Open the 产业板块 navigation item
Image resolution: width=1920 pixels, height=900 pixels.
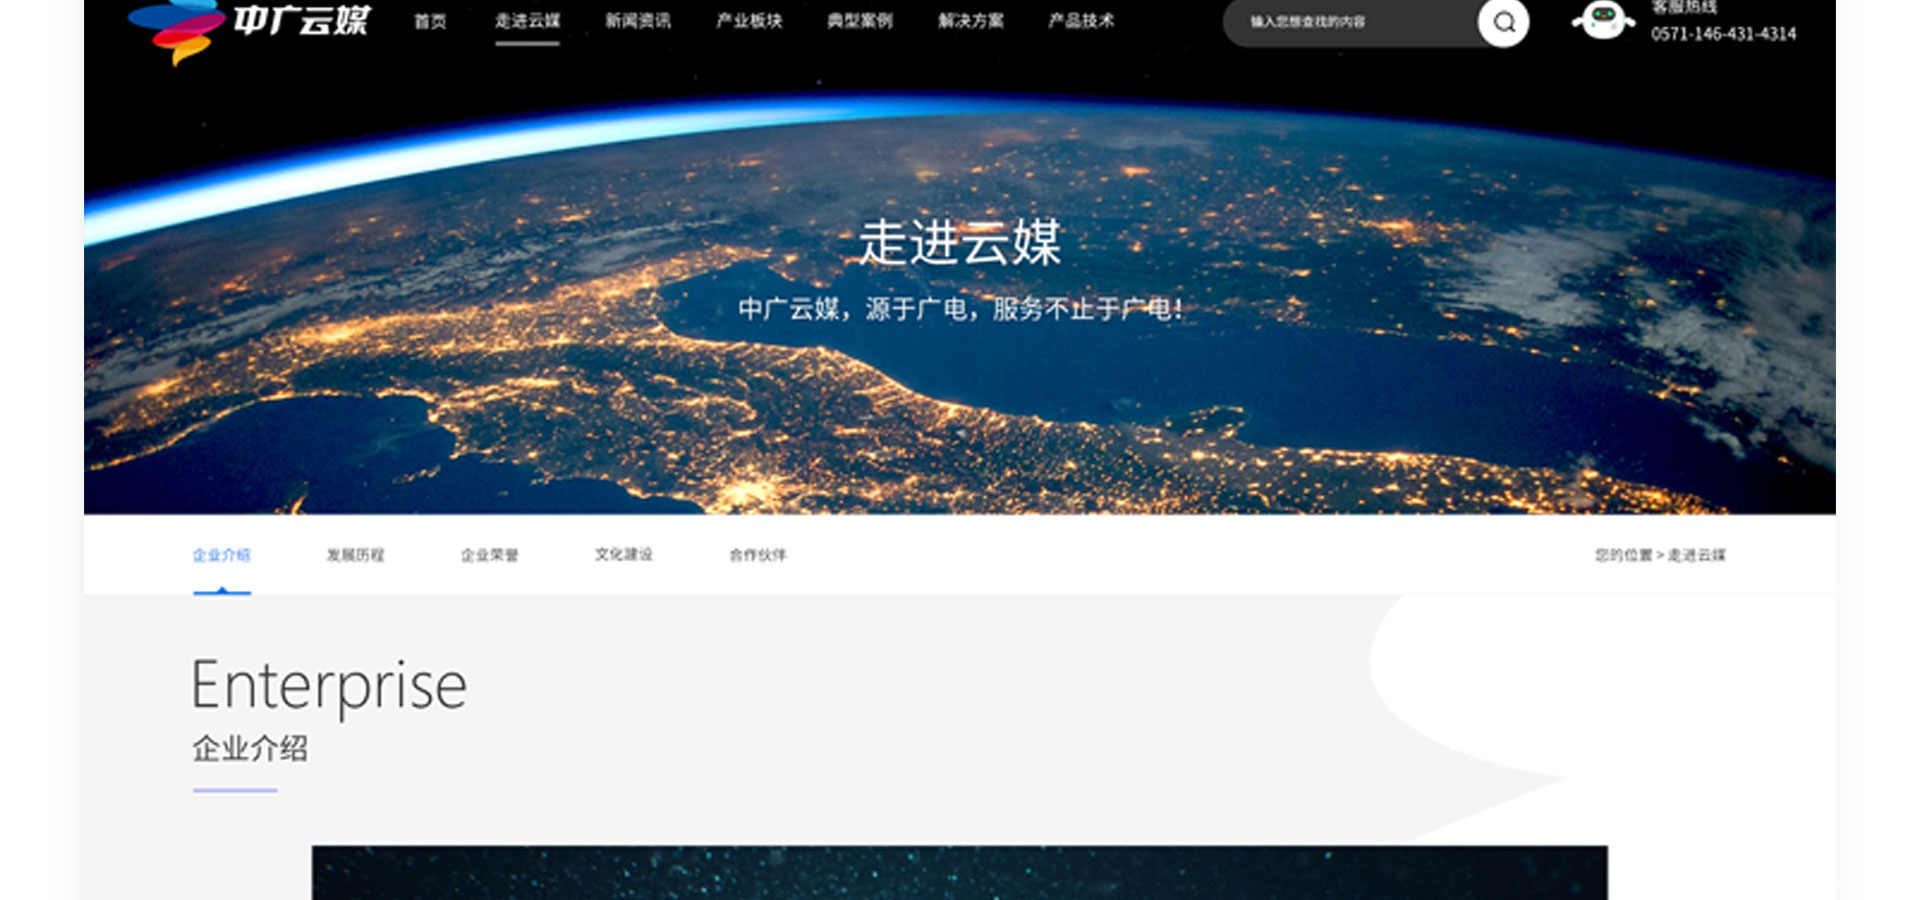pyautogui.click(x=749, y=21)
